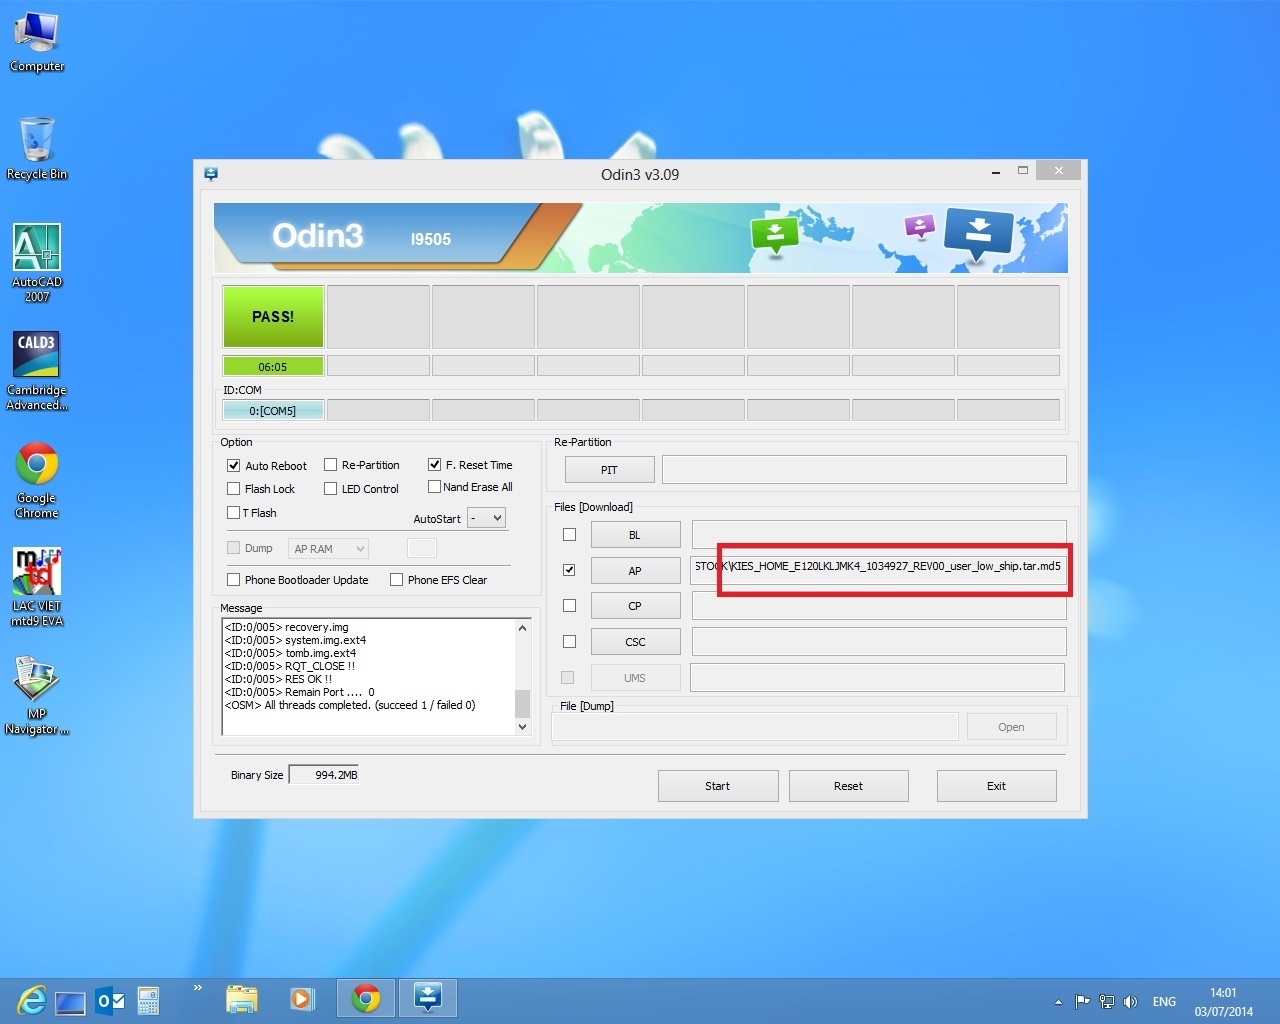Open Calculator from the taskbar
This screenshot has width=1280, height=1024.
(x=148, y=1000)
